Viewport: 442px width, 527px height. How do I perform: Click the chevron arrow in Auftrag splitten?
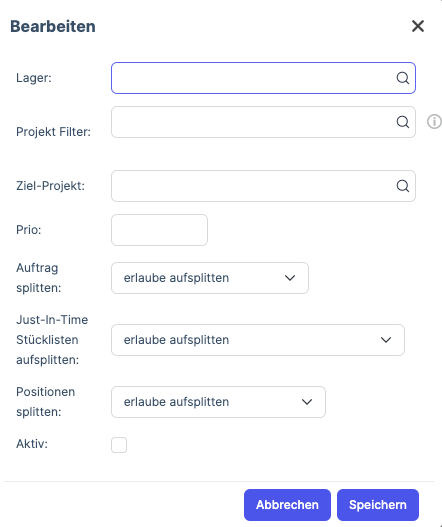point(290,278)
